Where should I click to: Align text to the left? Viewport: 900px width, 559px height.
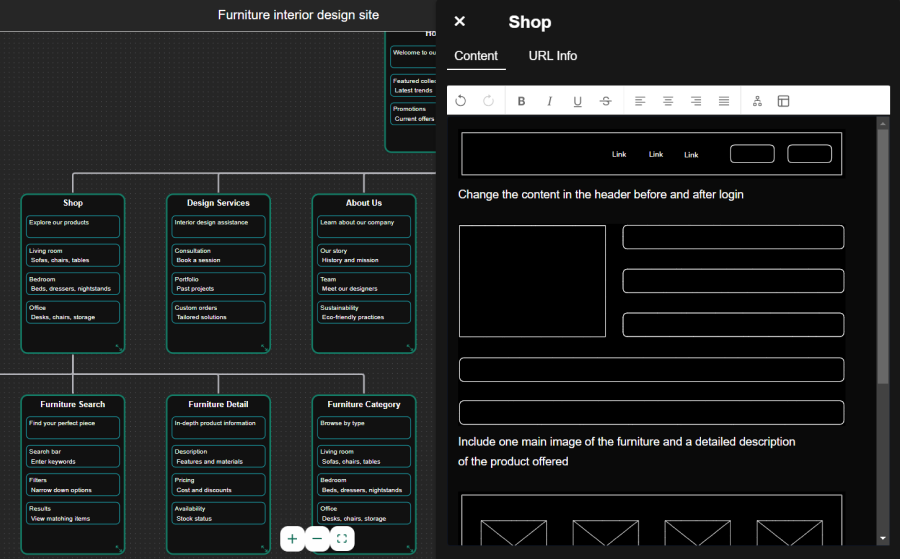click(640, 101)
